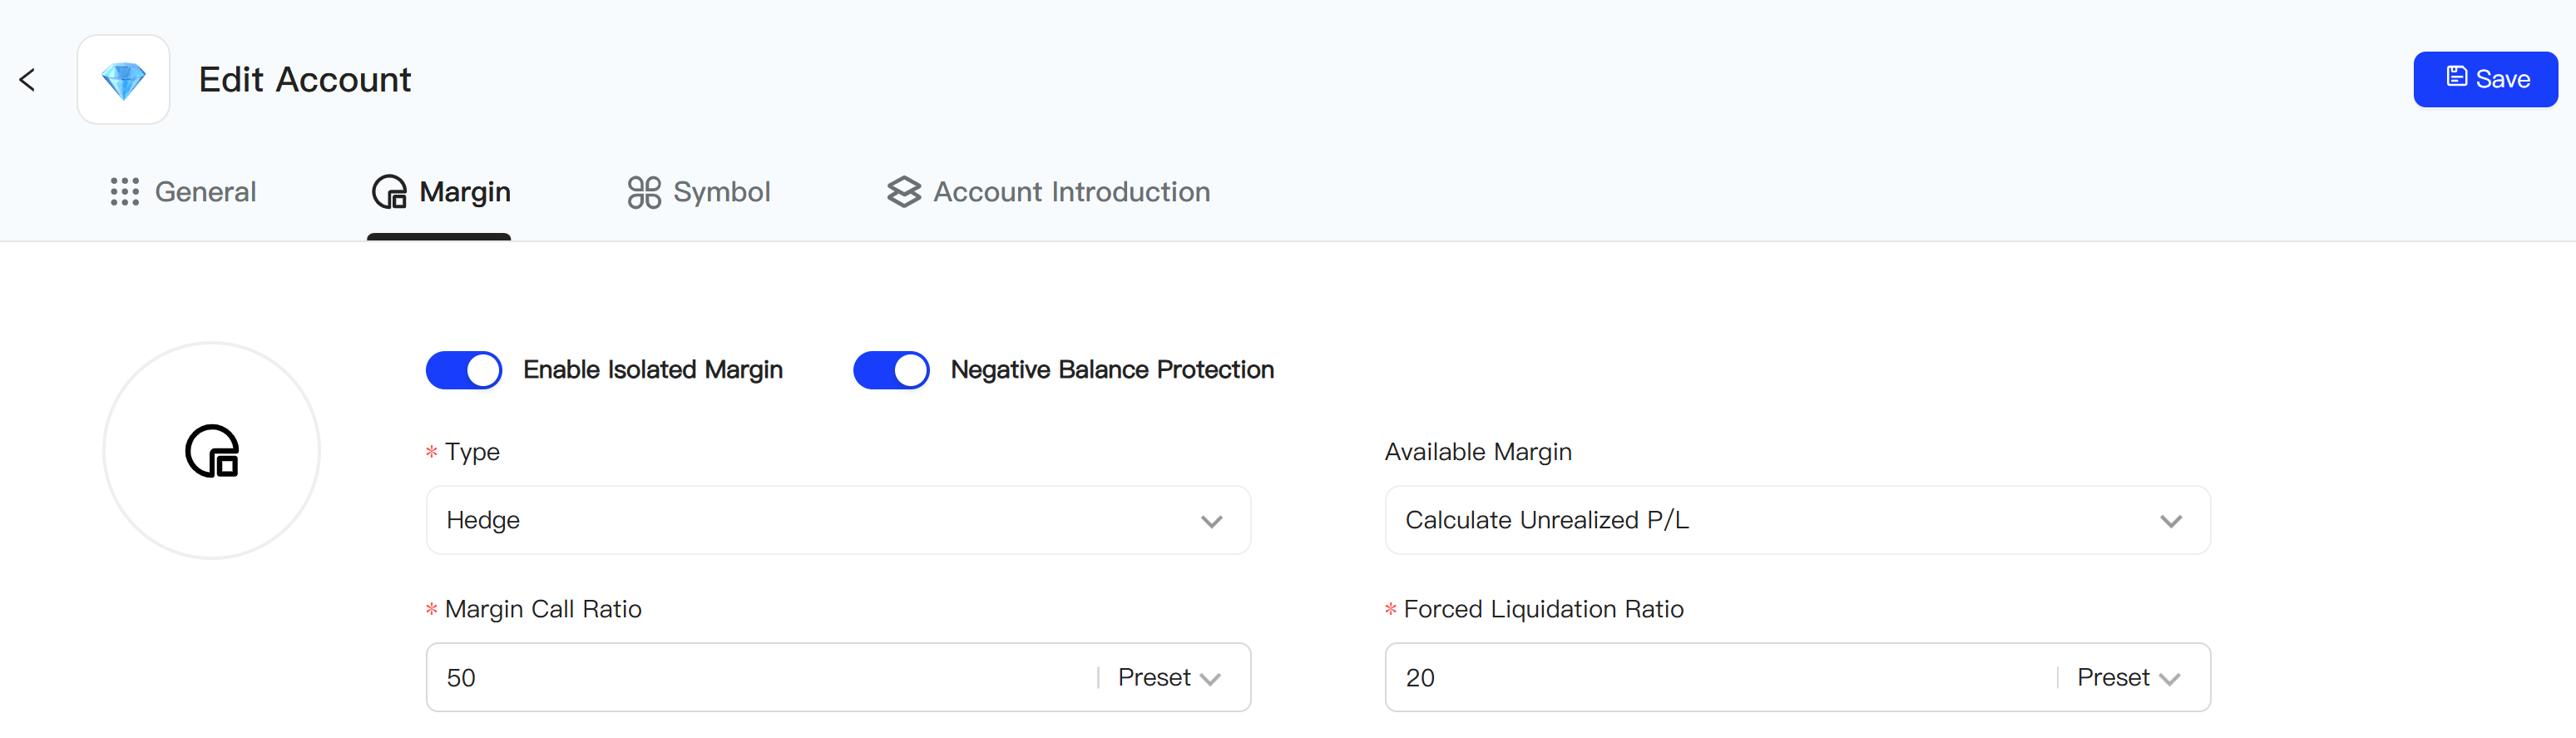2576x738 pixels.
Task: Click the Save button
Action: tap(2485, 79)
